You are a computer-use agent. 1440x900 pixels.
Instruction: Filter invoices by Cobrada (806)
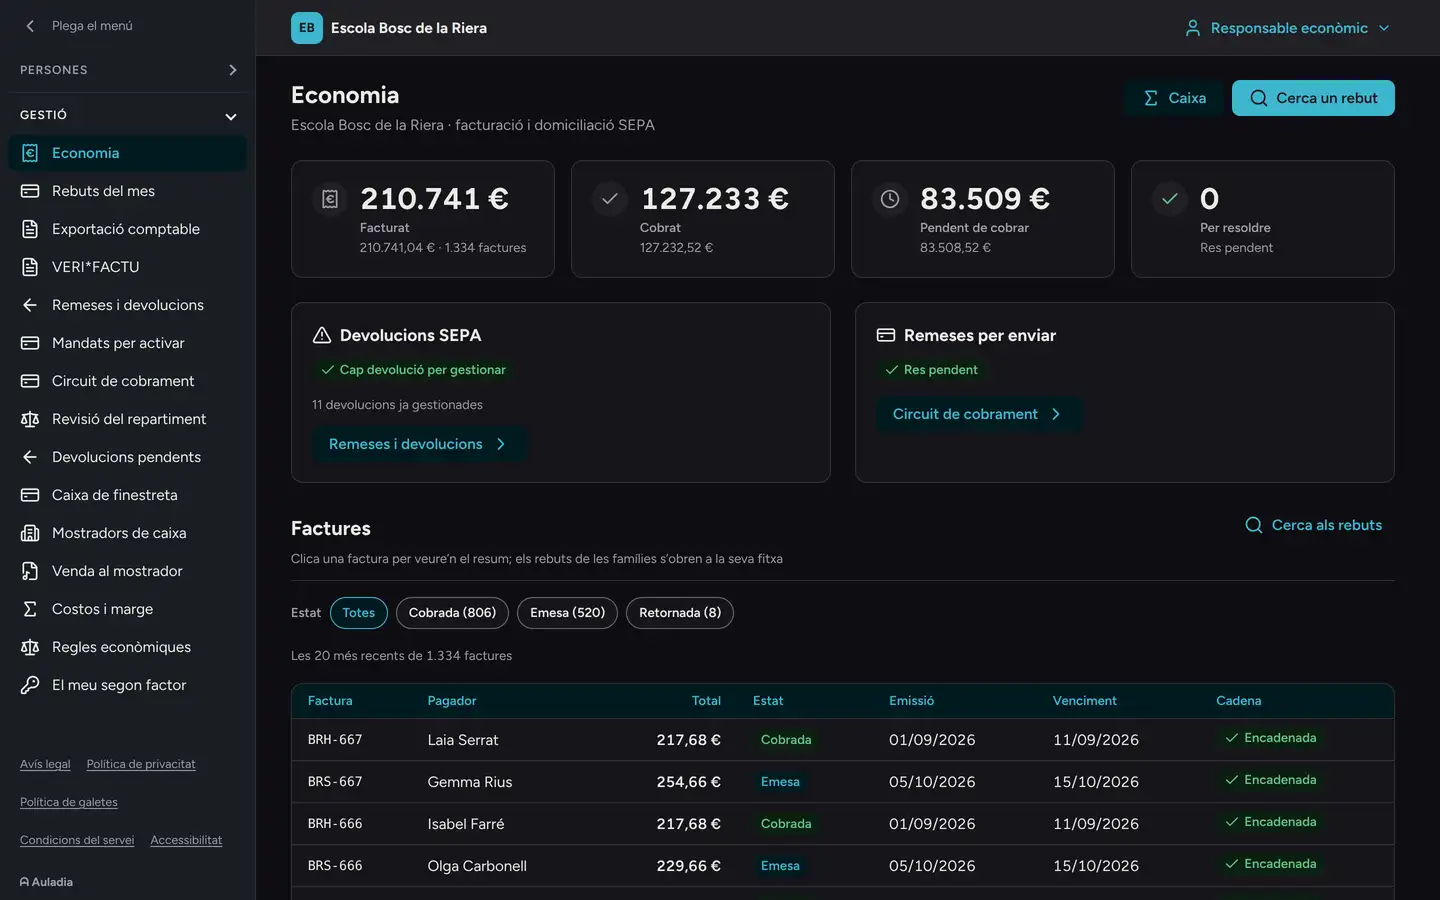click(452, 613)
